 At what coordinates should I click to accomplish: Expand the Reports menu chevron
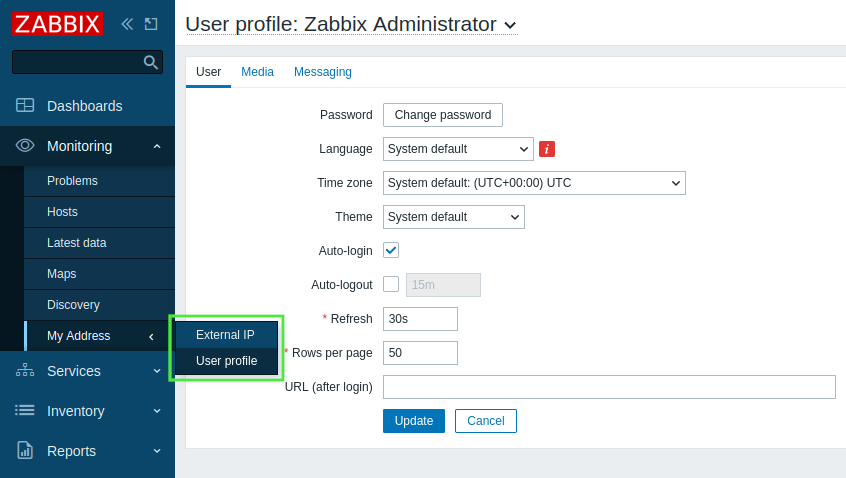[x=157, y=451]
